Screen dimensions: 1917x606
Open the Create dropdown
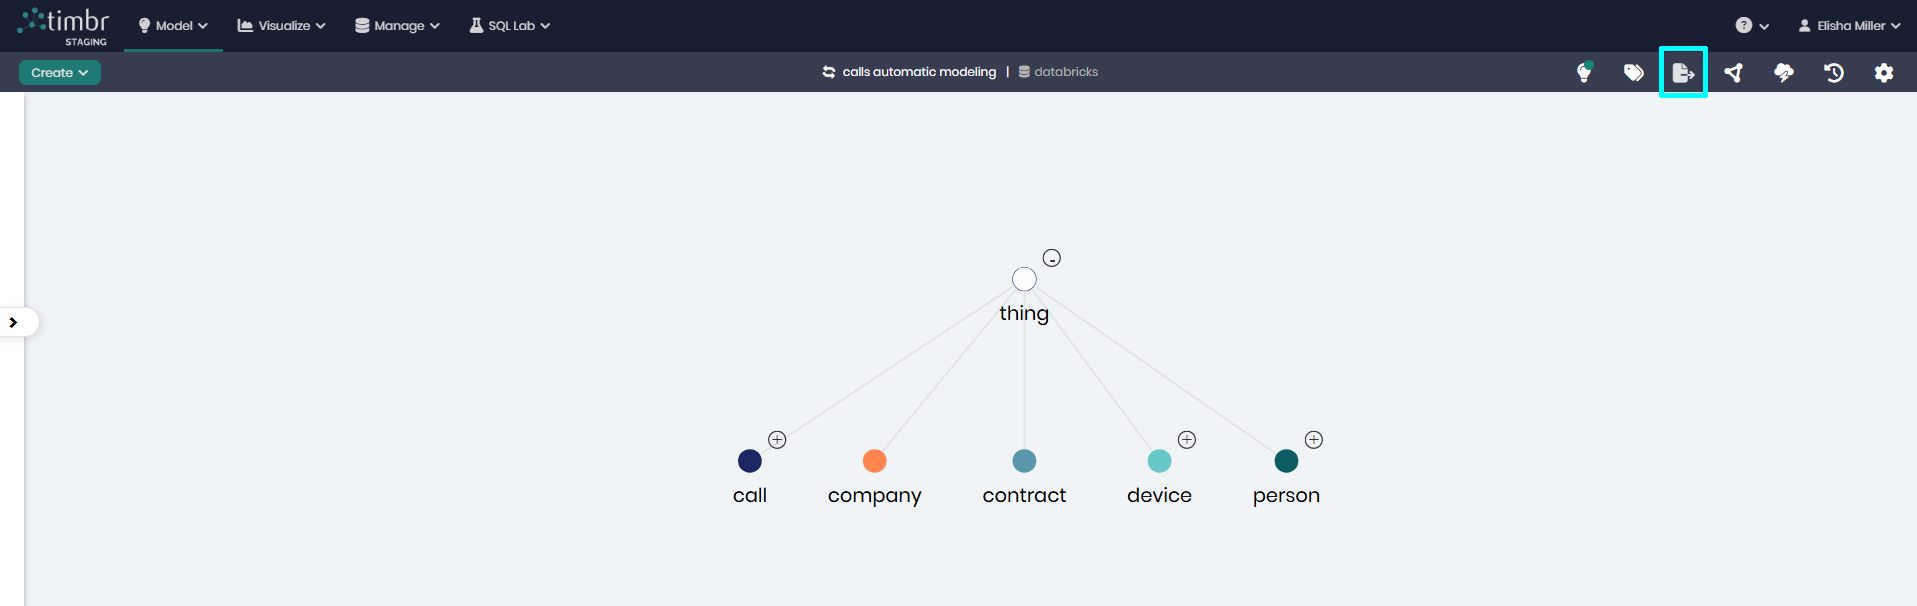59,72
